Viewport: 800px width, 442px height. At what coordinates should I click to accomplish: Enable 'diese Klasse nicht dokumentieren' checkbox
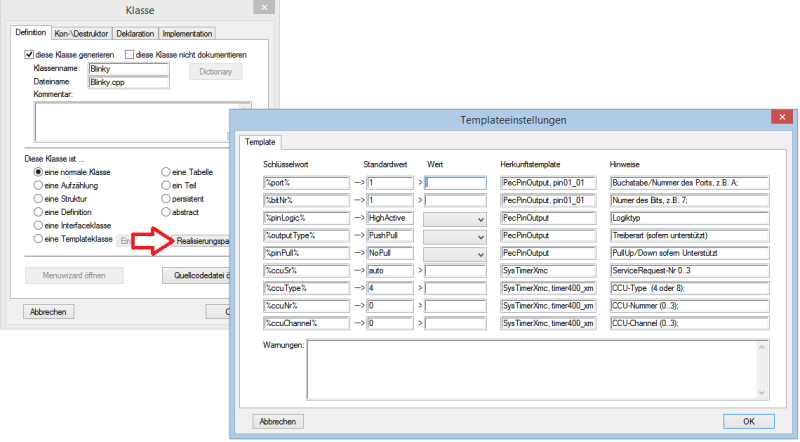point(129,54)
